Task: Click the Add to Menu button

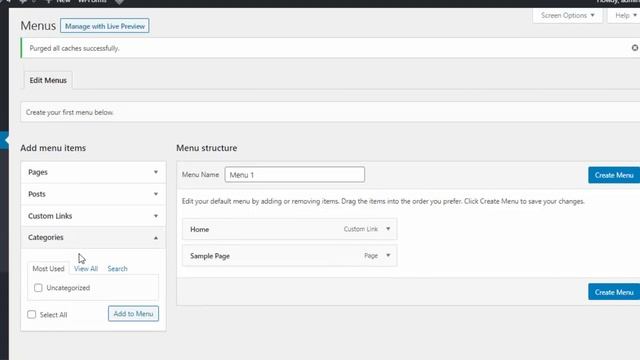Action: pyautogui.click(x=133, y=313)
